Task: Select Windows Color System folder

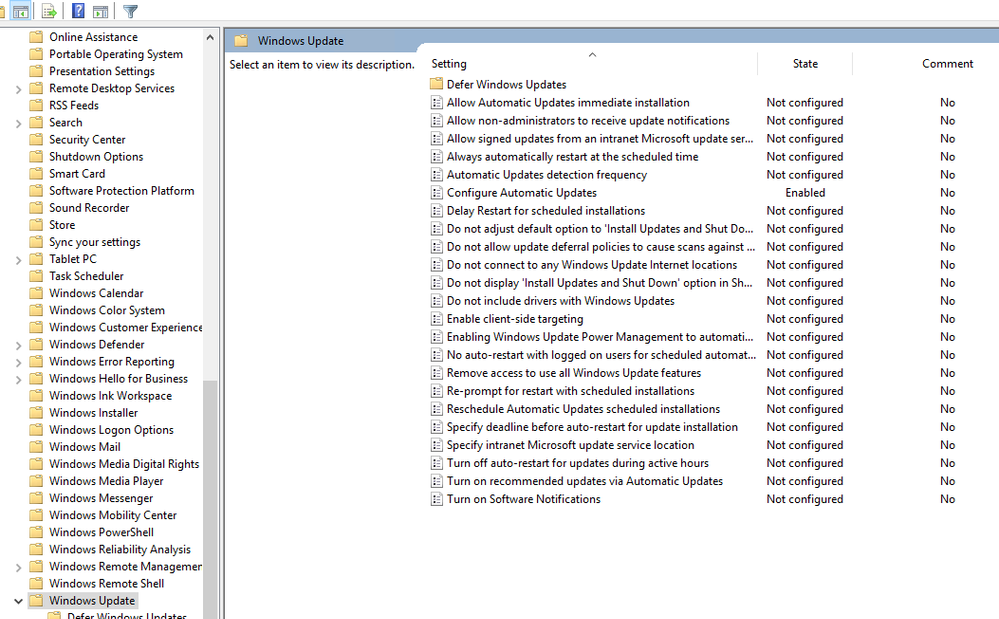Action: click(x=107, y=310)
